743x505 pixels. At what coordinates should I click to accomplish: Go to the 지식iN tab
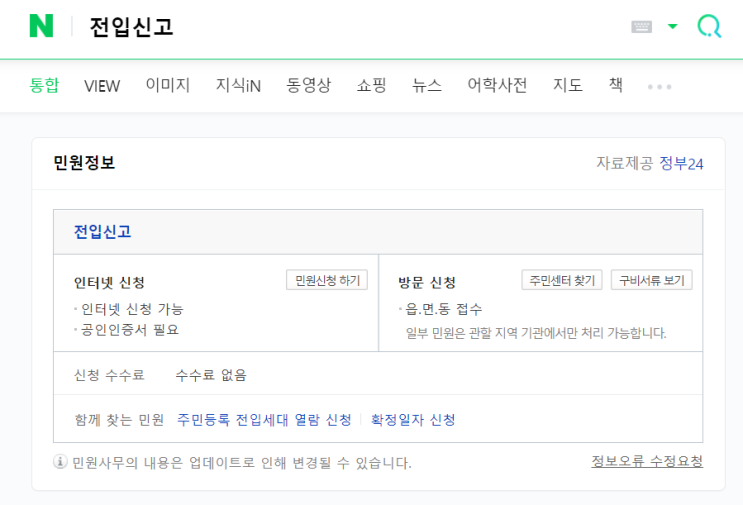click(238, 86)
